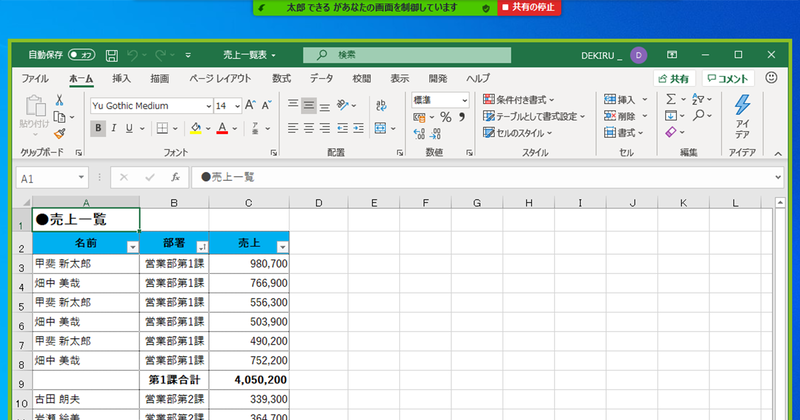Screen dimensions: 800x420
Task: Click the Percent Style icon
Action: (x=446, y=117)
